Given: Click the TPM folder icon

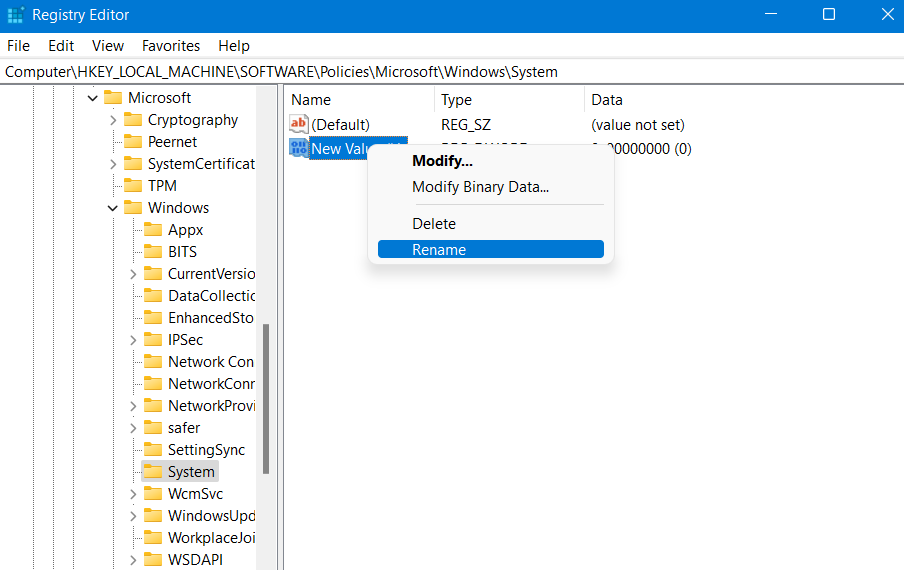Looking at the screenshot, I should pos(132,186).
